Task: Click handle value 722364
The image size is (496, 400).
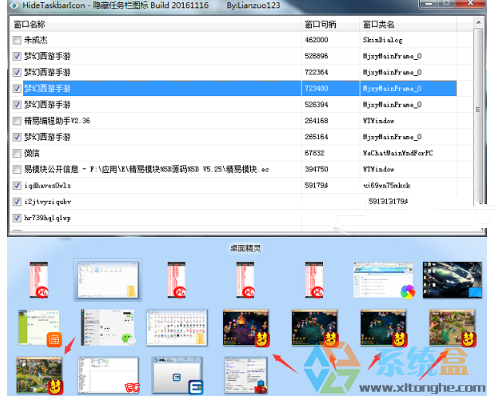Action: coord(316,72)
